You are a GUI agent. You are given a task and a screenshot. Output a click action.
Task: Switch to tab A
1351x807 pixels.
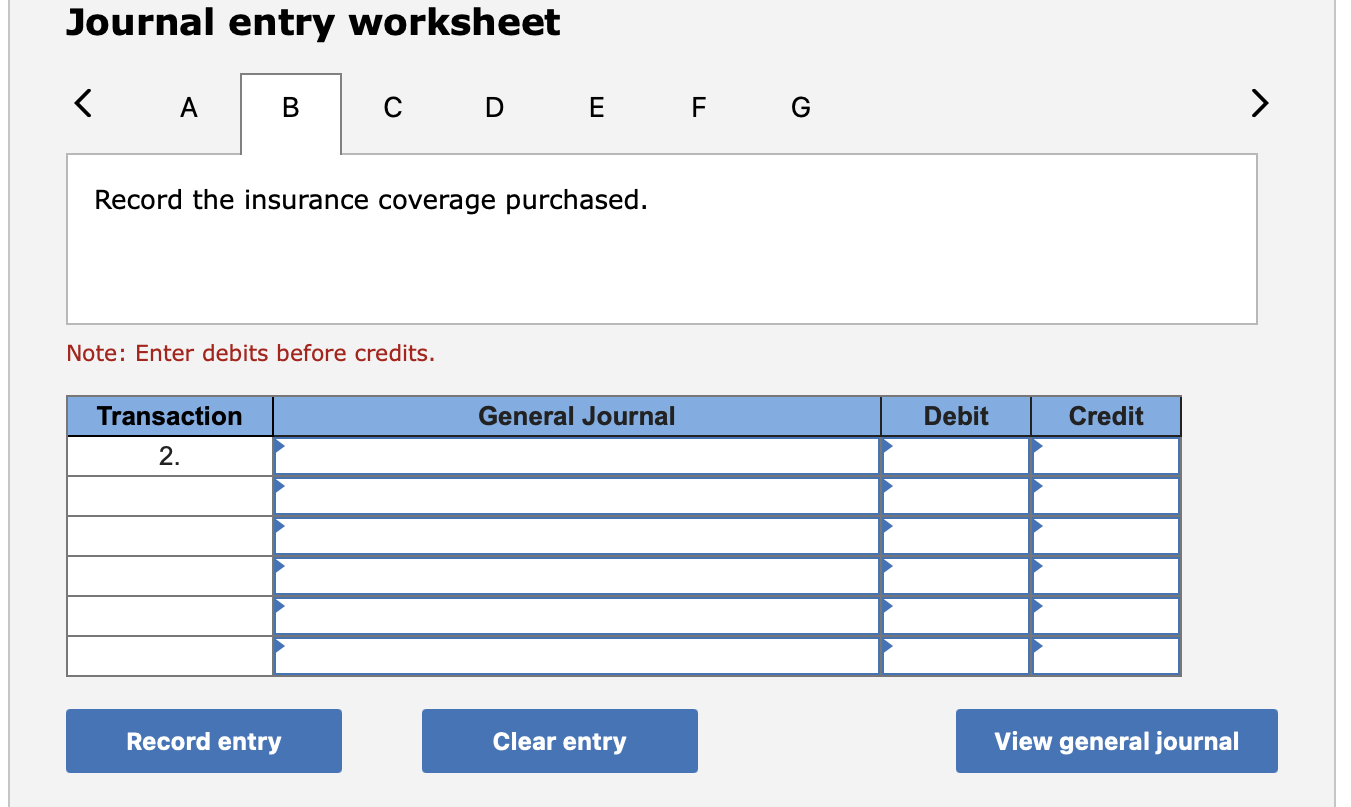coord(188,108)
